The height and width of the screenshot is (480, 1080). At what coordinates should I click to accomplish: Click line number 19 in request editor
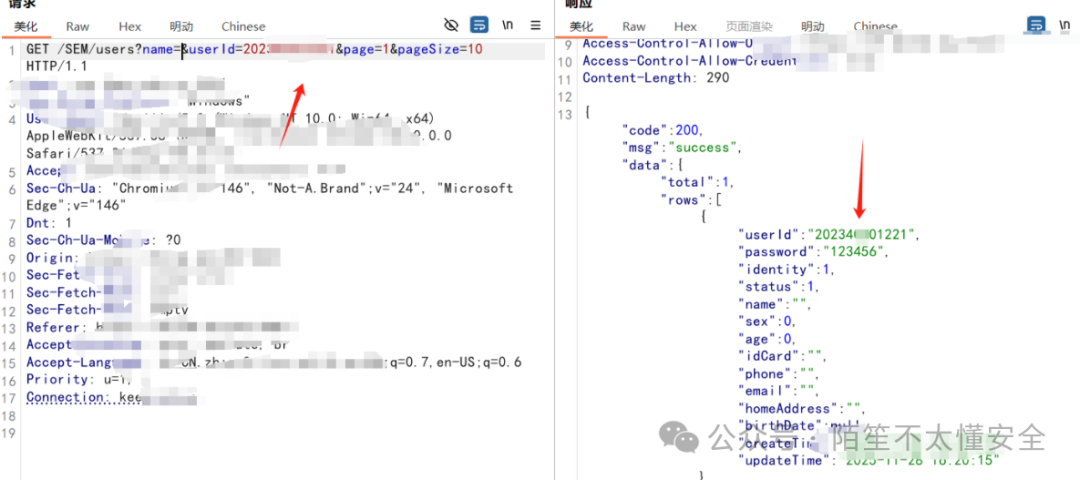coord(8,432)
